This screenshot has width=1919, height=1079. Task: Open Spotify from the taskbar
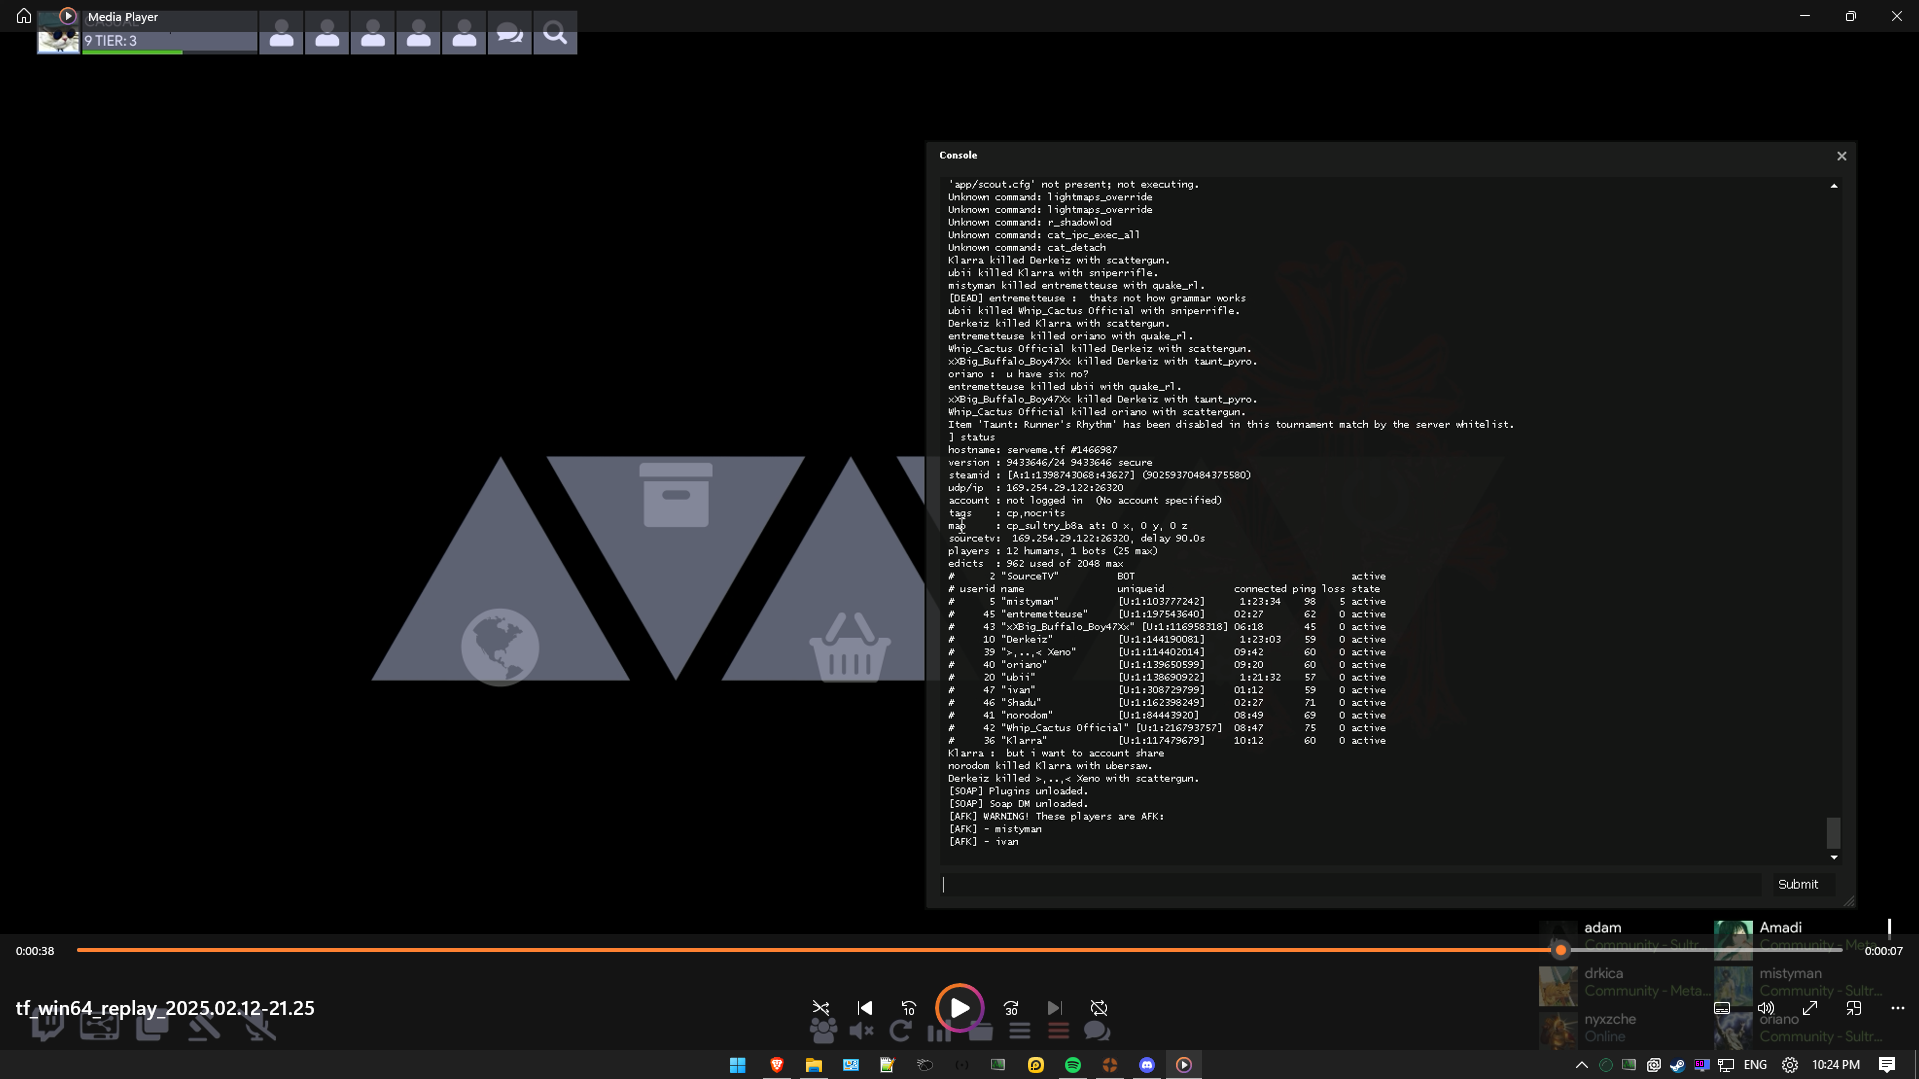click(1072, 1065)
